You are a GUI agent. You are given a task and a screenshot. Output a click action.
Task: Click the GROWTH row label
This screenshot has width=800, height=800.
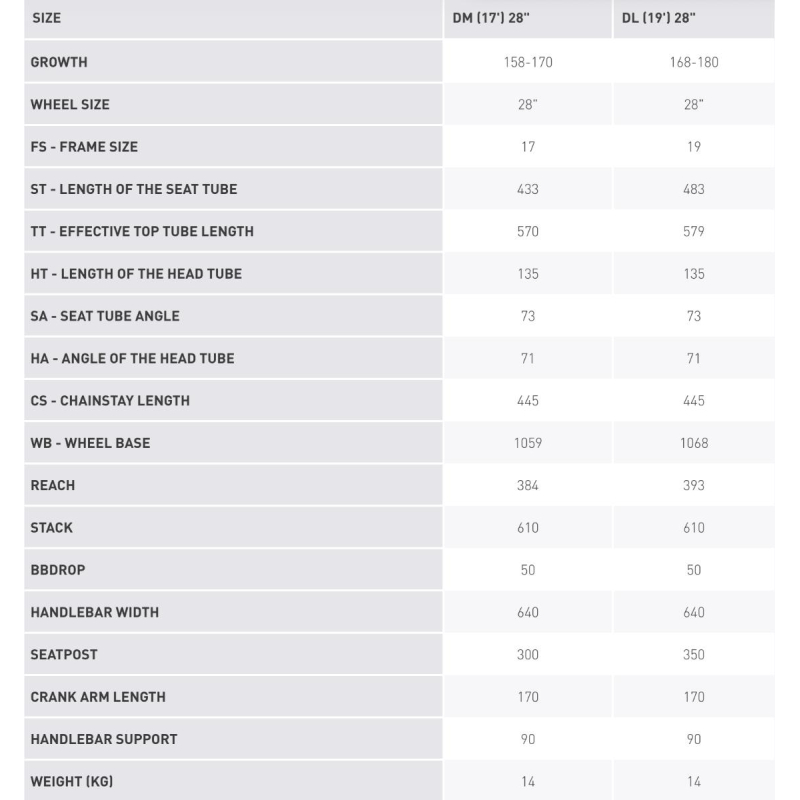(59, 62)
